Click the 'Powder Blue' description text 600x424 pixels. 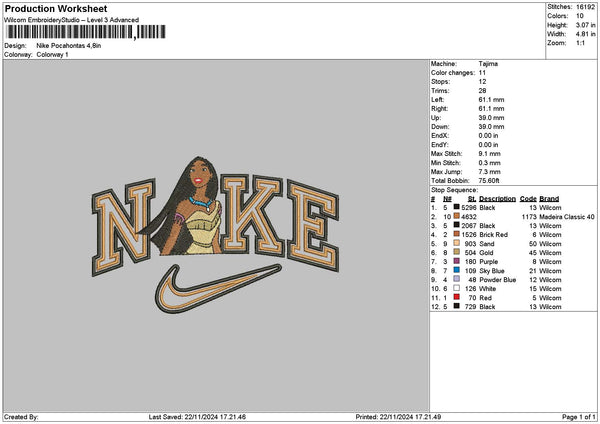point(497,280)
